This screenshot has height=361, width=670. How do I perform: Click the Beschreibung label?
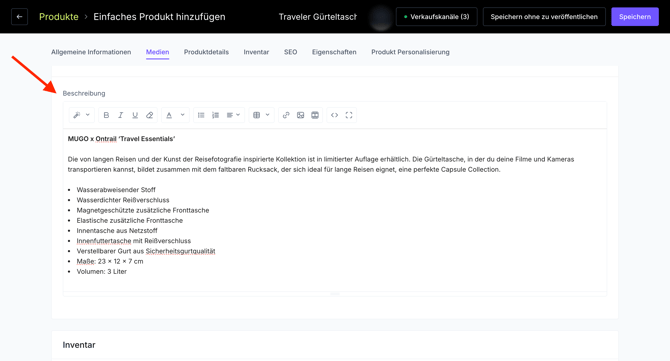pyautogui.click(x=84, y=93)
